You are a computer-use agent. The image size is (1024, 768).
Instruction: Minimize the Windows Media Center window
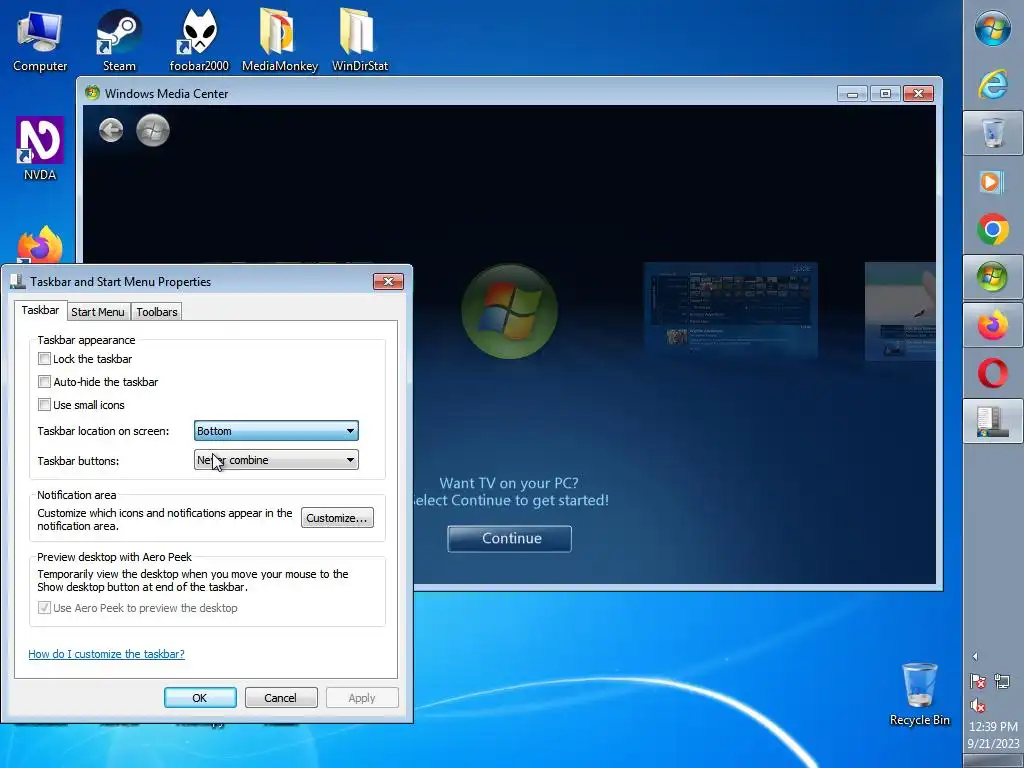click(x=852, y=93)
